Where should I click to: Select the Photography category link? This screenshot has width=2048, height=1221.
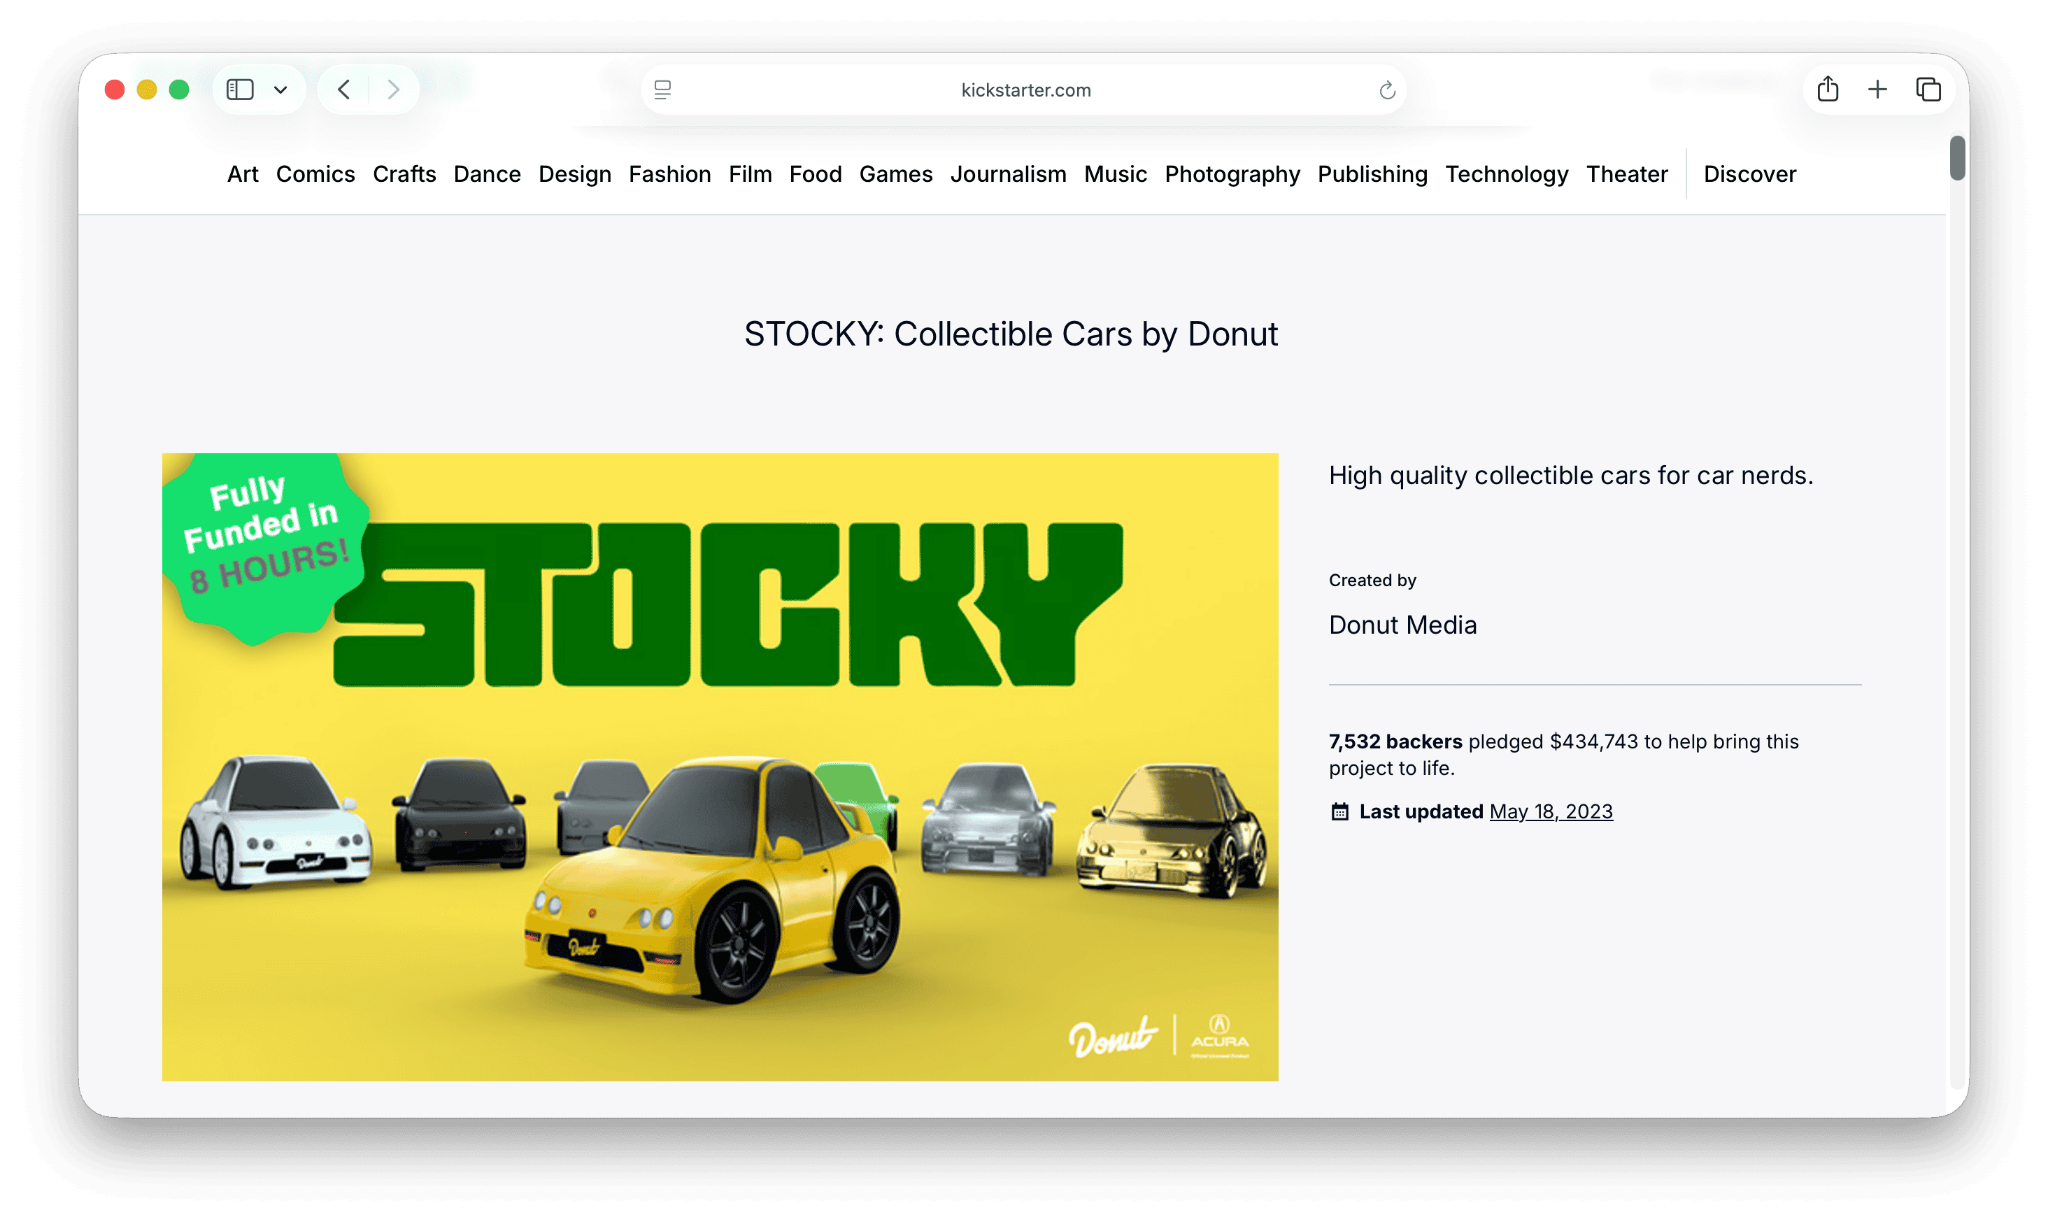pyautogui.click(x=1233, y=174)
